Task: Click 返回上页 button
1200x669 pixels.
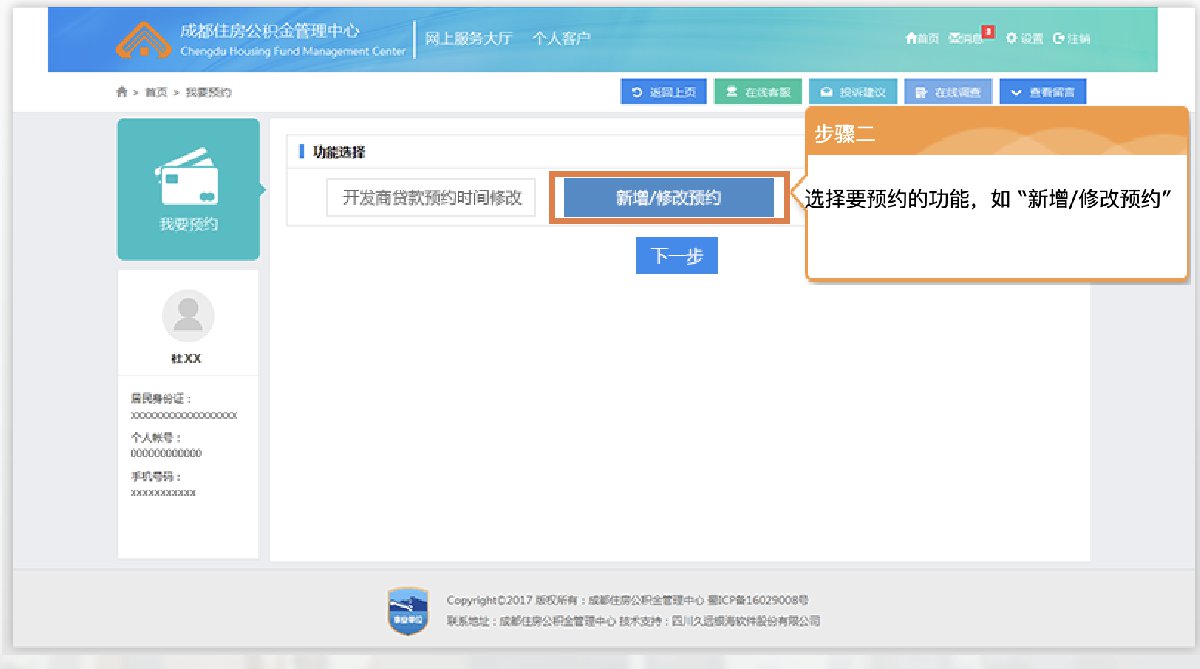Action: coord(664,92)
